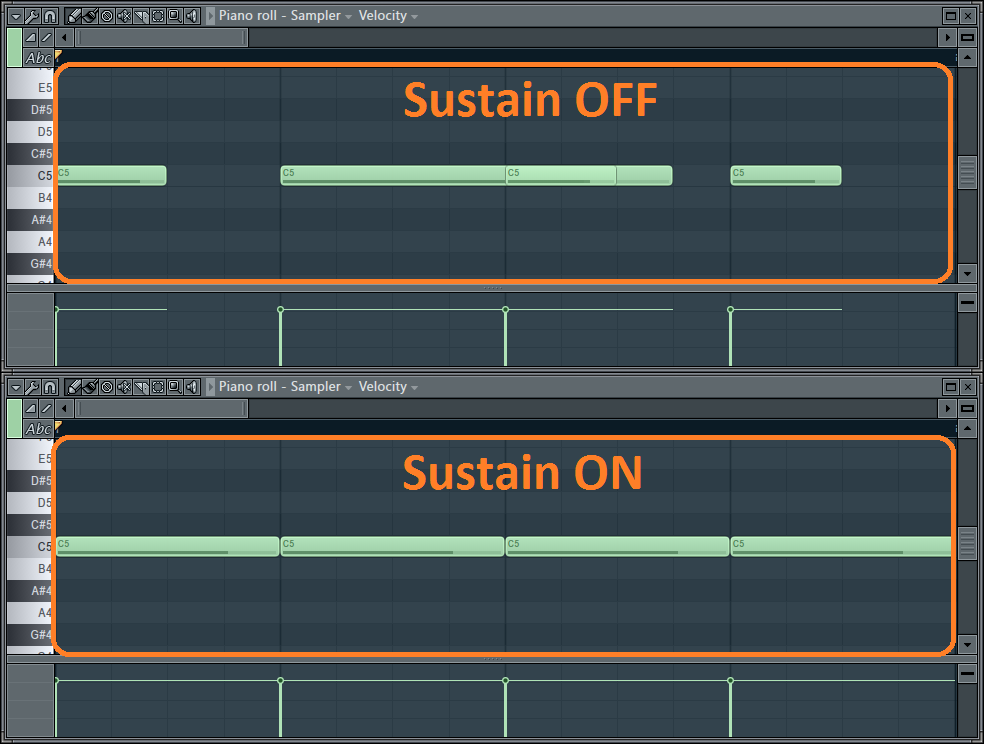Select the Paint brush tool in top piano roll
Image resolution: width=984 pixels, height=744 pixels.
tap(89, 16)
